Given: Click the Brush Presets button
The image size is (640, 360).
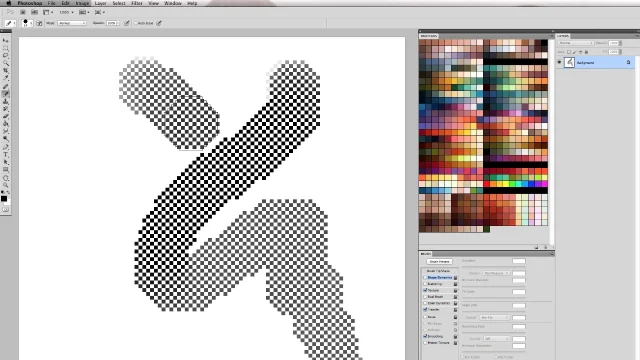Looking at the screenshot, I should 439,261.
